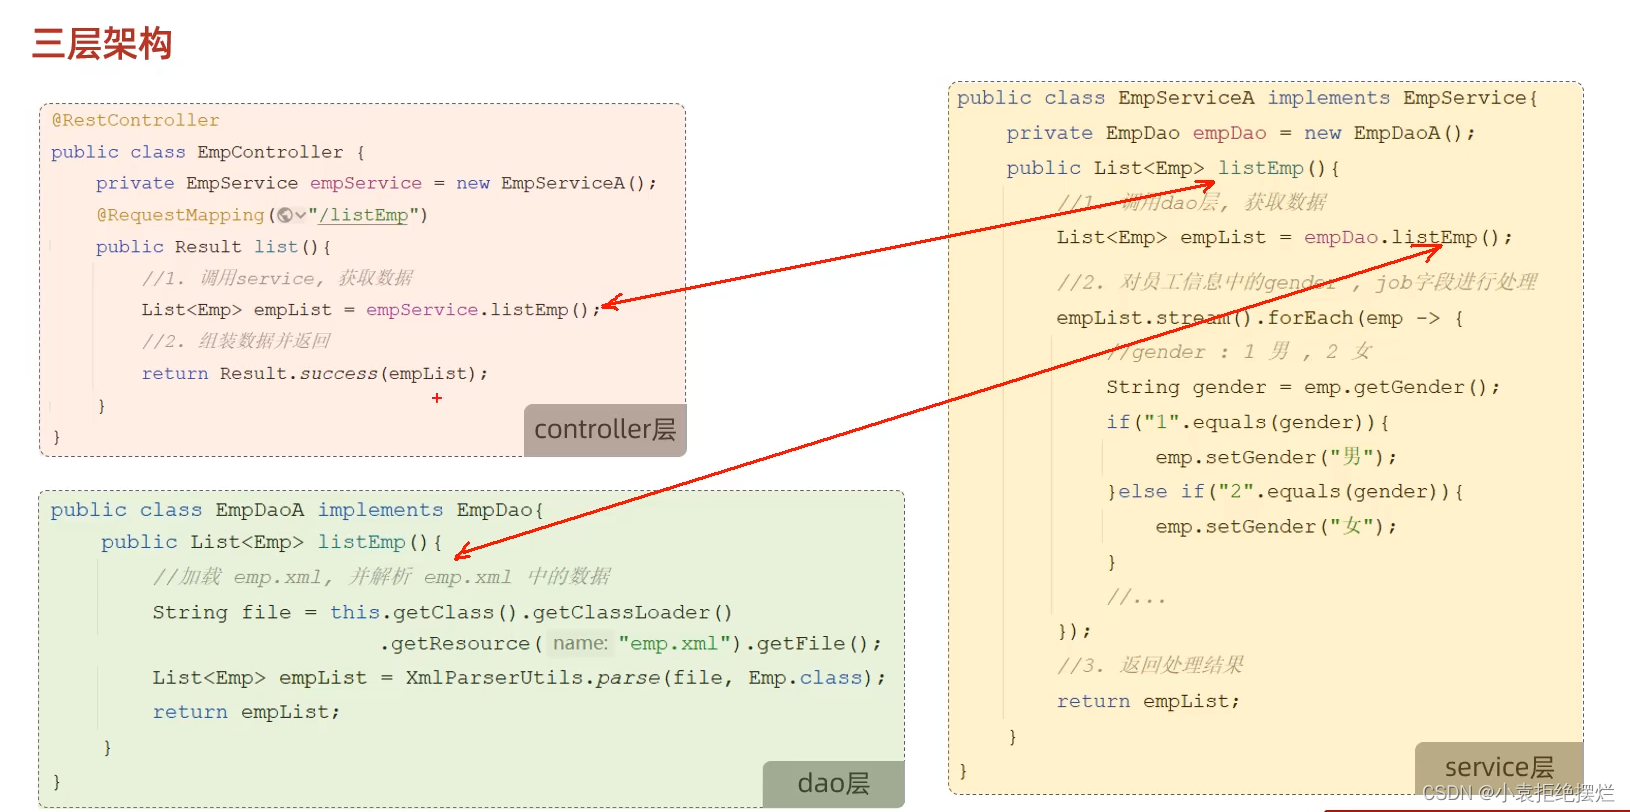
Task: Open the "/listEmp" URL link
Action: (x=363, y=215)
